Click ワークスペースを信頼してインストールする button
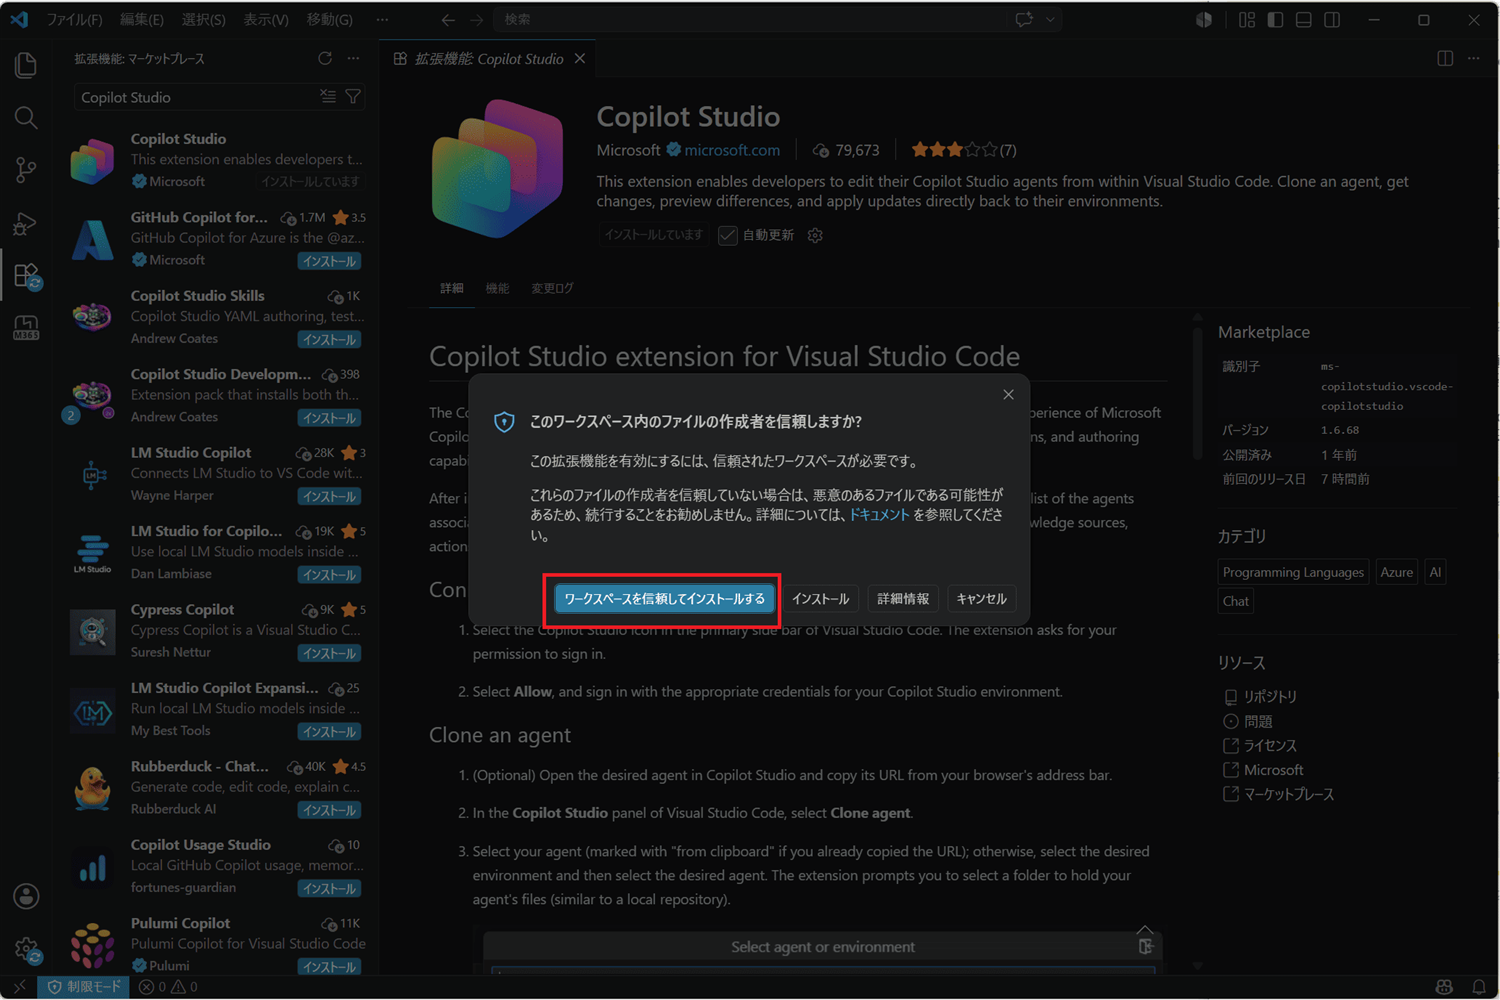Image resolution: width=1500 pixels, height=1000 pixels. (664, 599)
